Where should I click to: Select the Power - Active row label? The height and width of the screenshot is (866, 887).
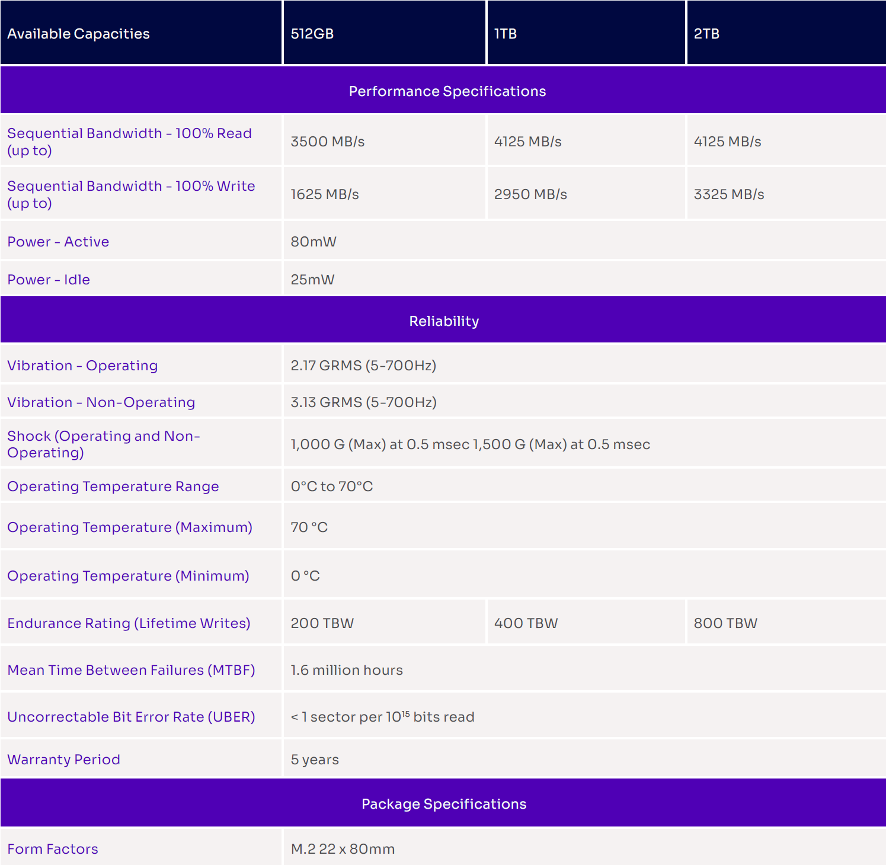point(58,242)
